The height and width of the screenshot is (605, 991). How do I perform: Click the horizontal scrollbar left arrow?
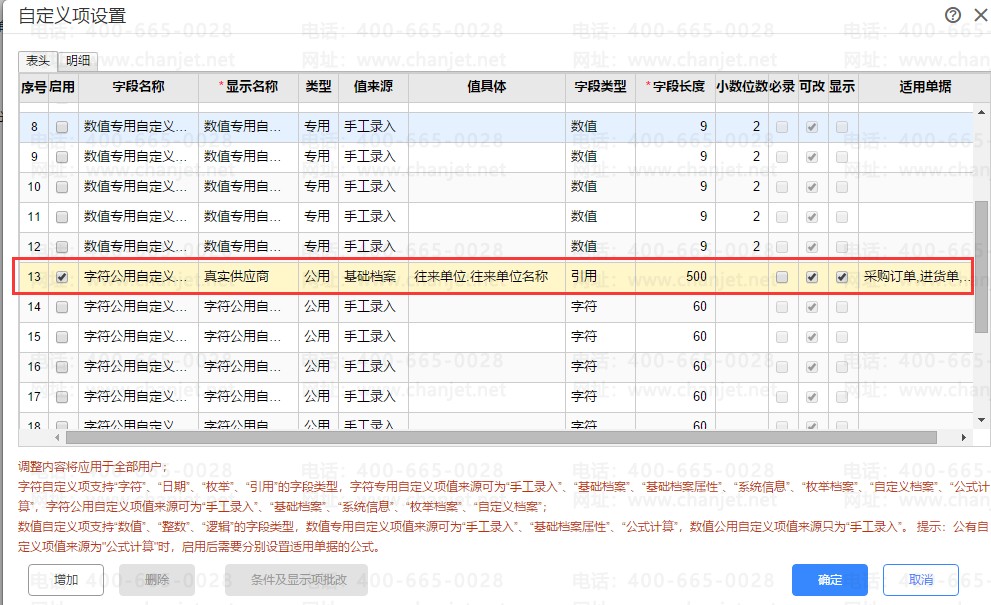point(58,437)
